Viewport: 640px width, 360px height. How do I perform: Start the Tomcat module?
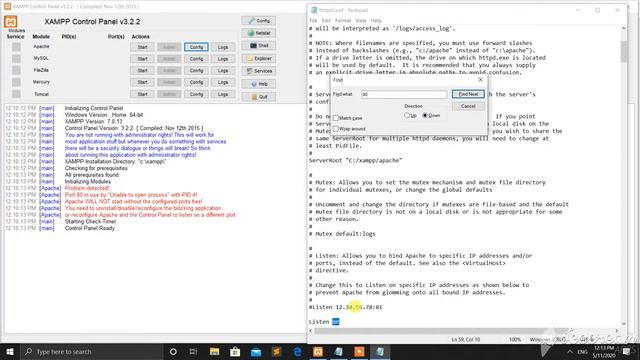pyautogui.click(x=142, y=94)
